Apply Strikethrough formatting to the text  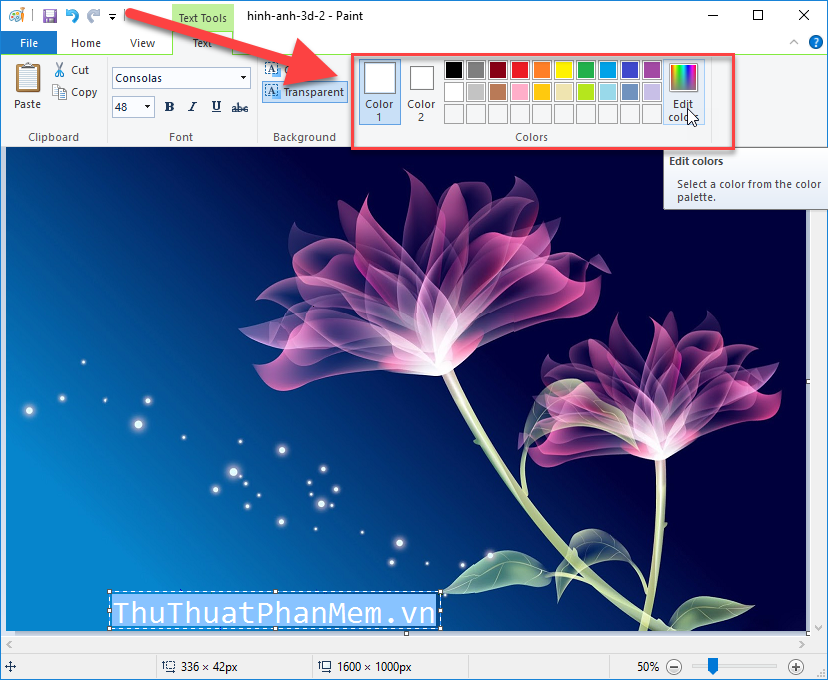tap(240, 106)
